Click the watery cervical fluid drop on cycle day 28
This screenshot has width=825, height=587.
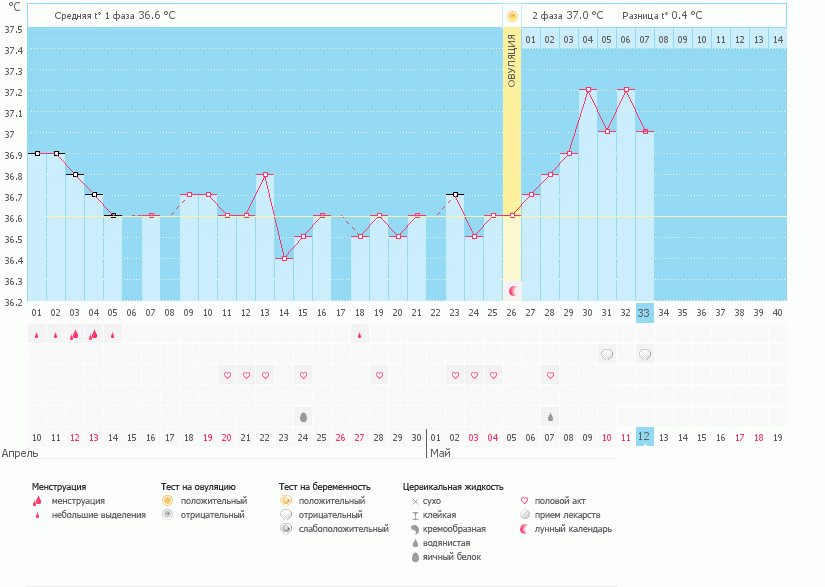pyautogui.click(x=550, y=416)
